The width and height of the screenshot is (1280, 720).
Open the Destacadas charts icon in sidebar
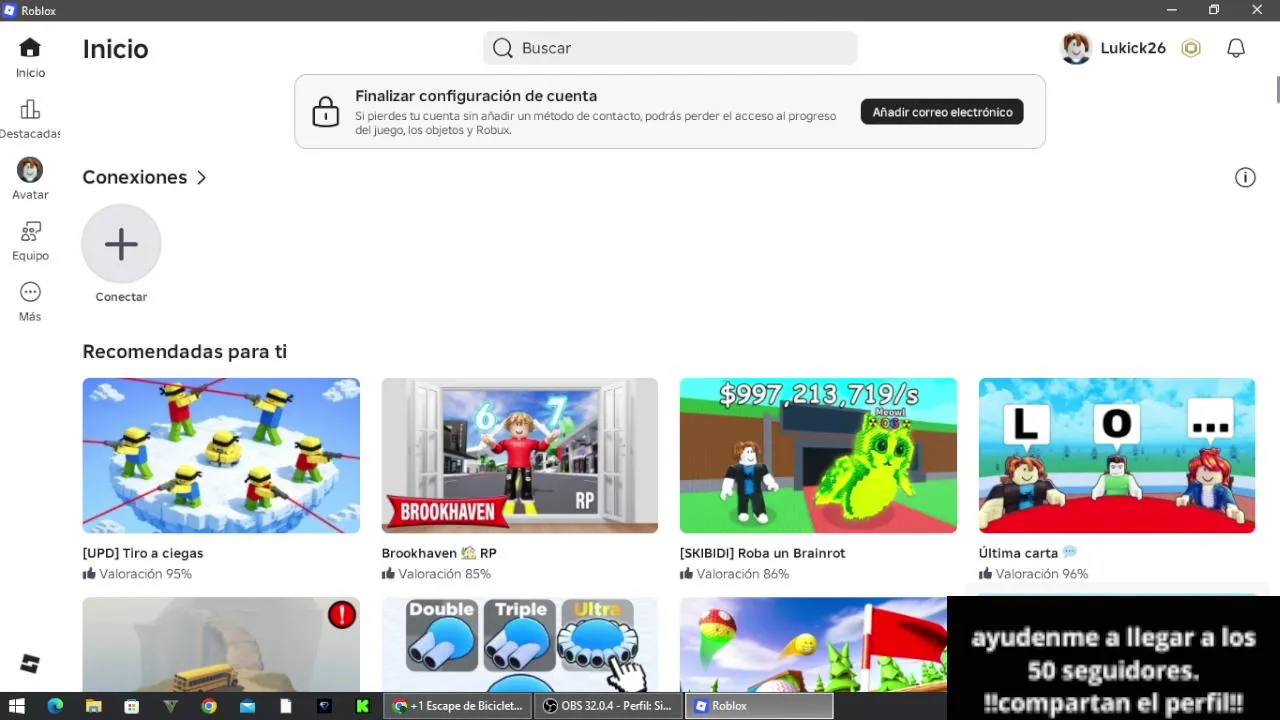(30, 109)
